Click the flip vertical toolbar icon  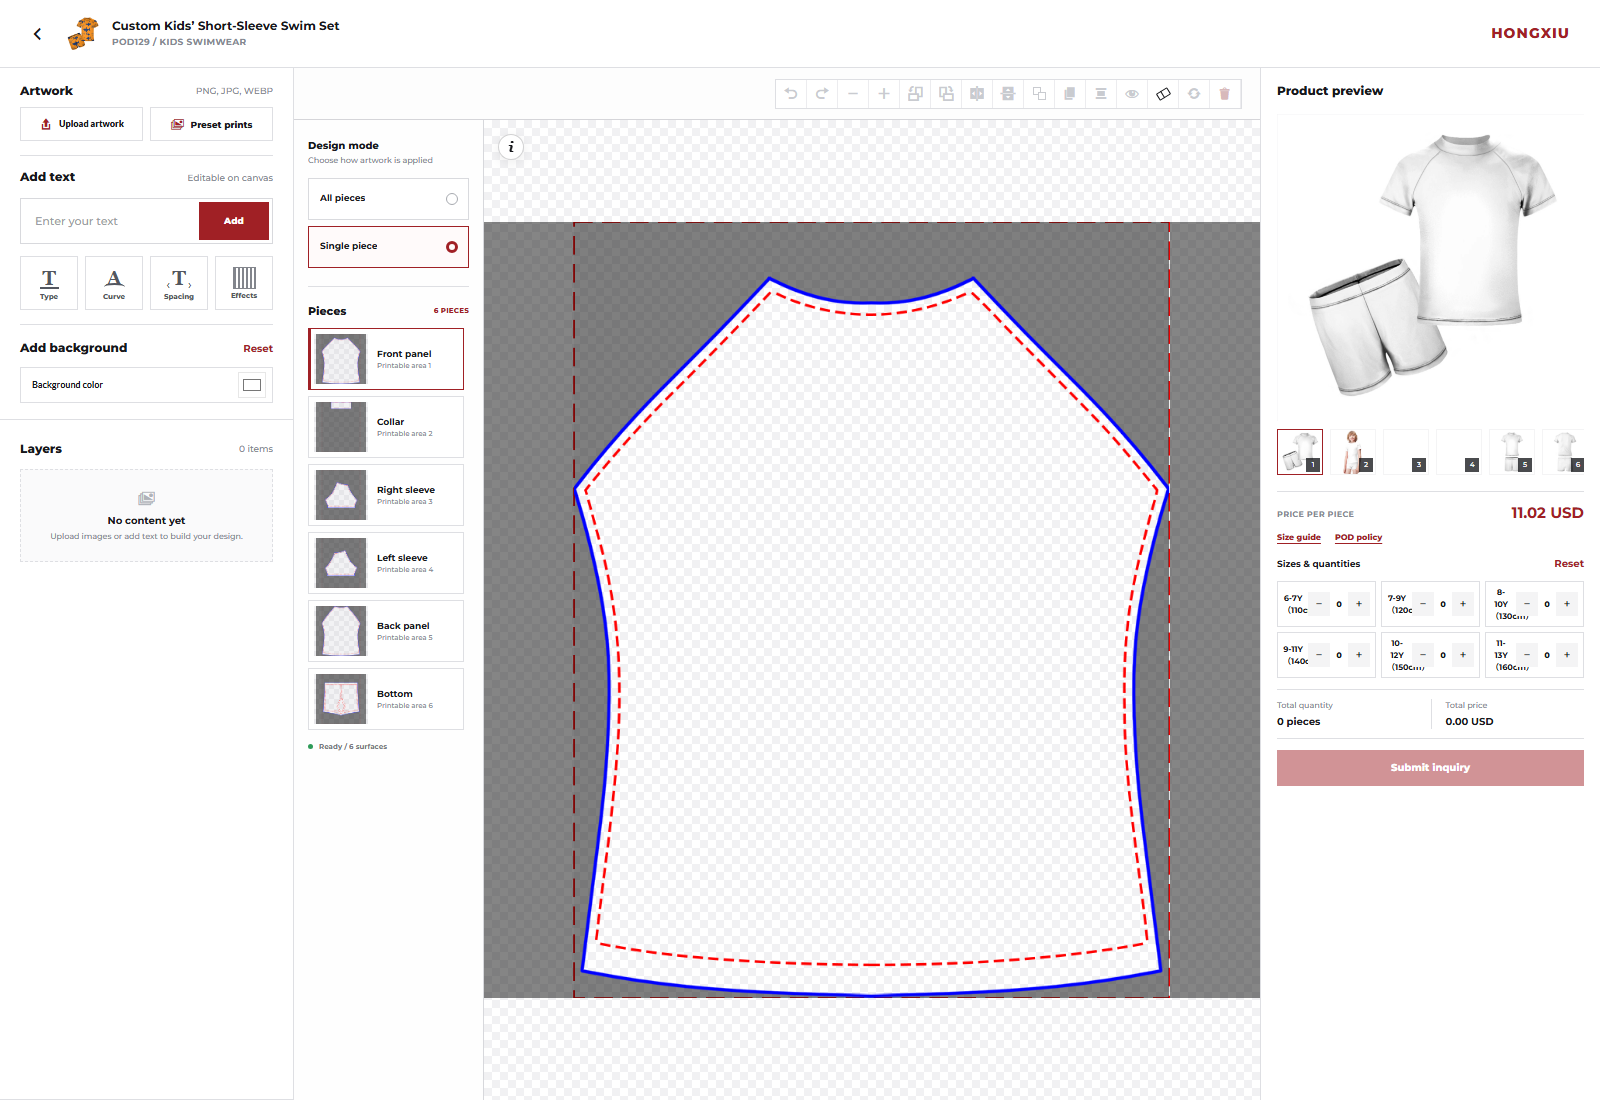[1008, 94]
